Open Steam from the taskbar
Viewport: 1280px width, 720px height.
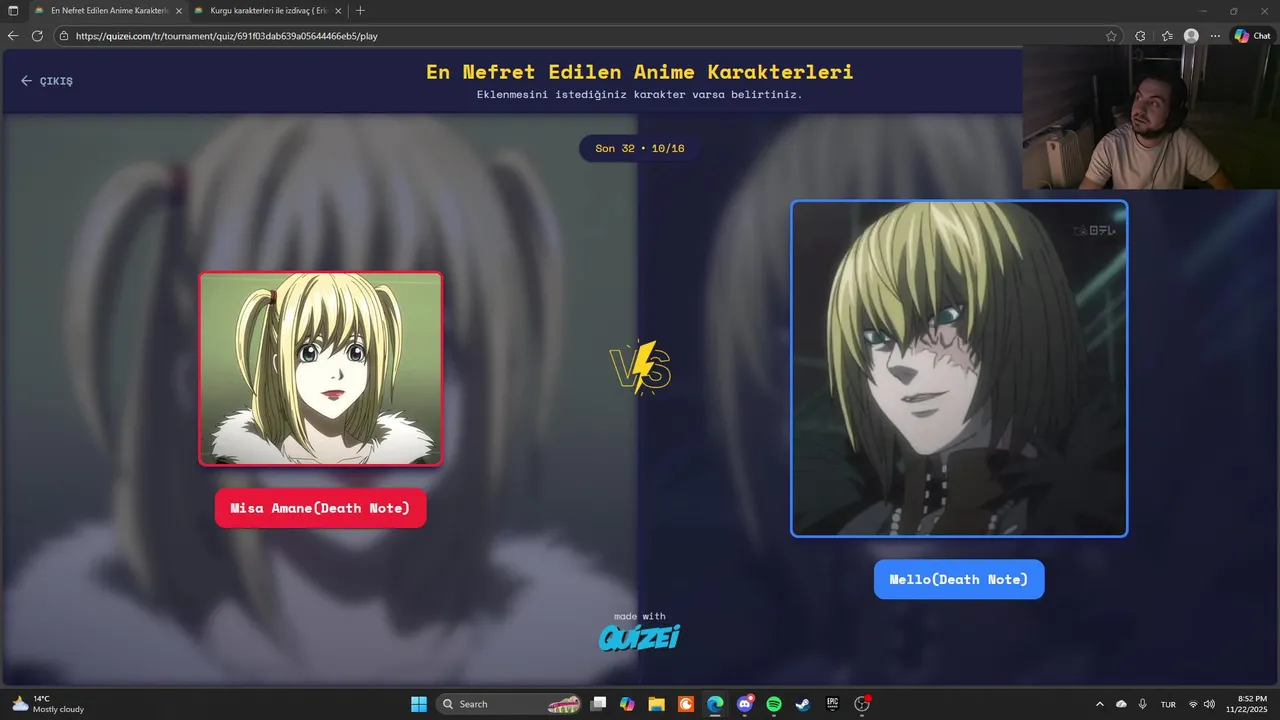pyautogui.click(x=803, y=704)
